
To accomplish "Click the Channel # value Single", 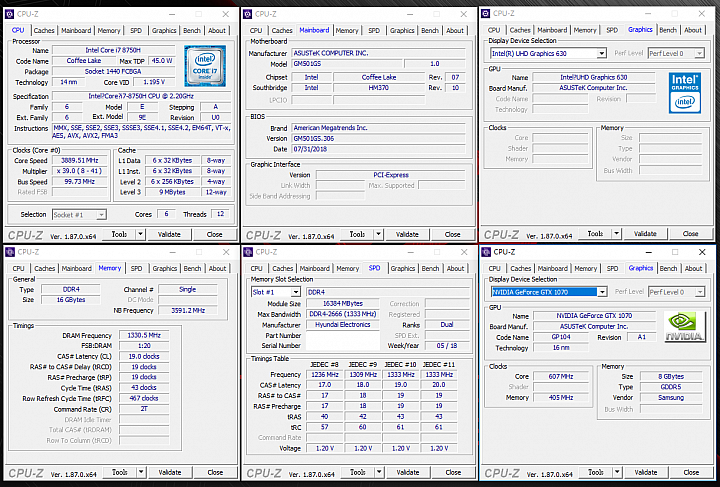I will 188,290.
